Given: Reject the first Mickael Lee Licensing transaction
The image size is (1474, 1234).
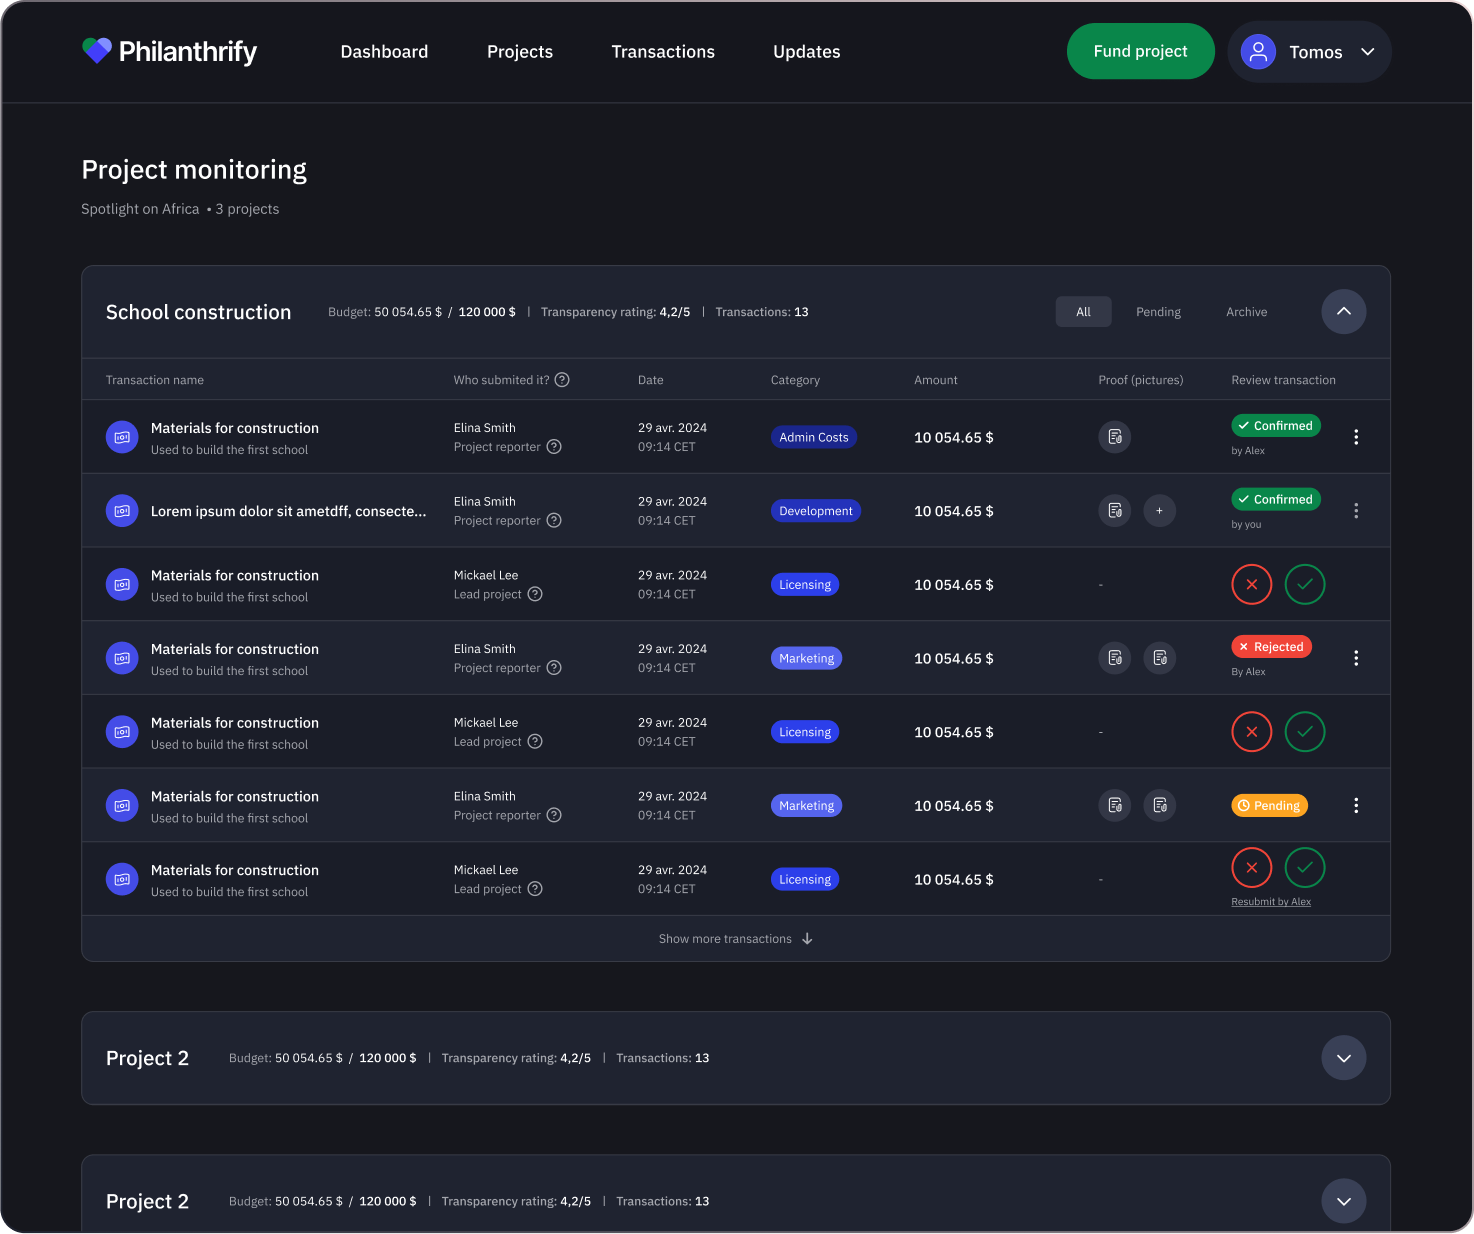Looking at the screenshot, I should click(1251, 585).
